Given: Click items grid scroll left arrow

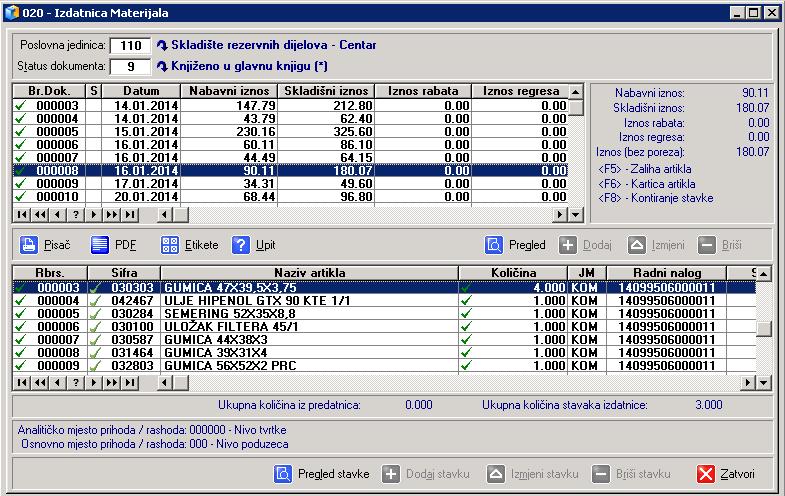Looking at the screenshot, I should [164, 383].
